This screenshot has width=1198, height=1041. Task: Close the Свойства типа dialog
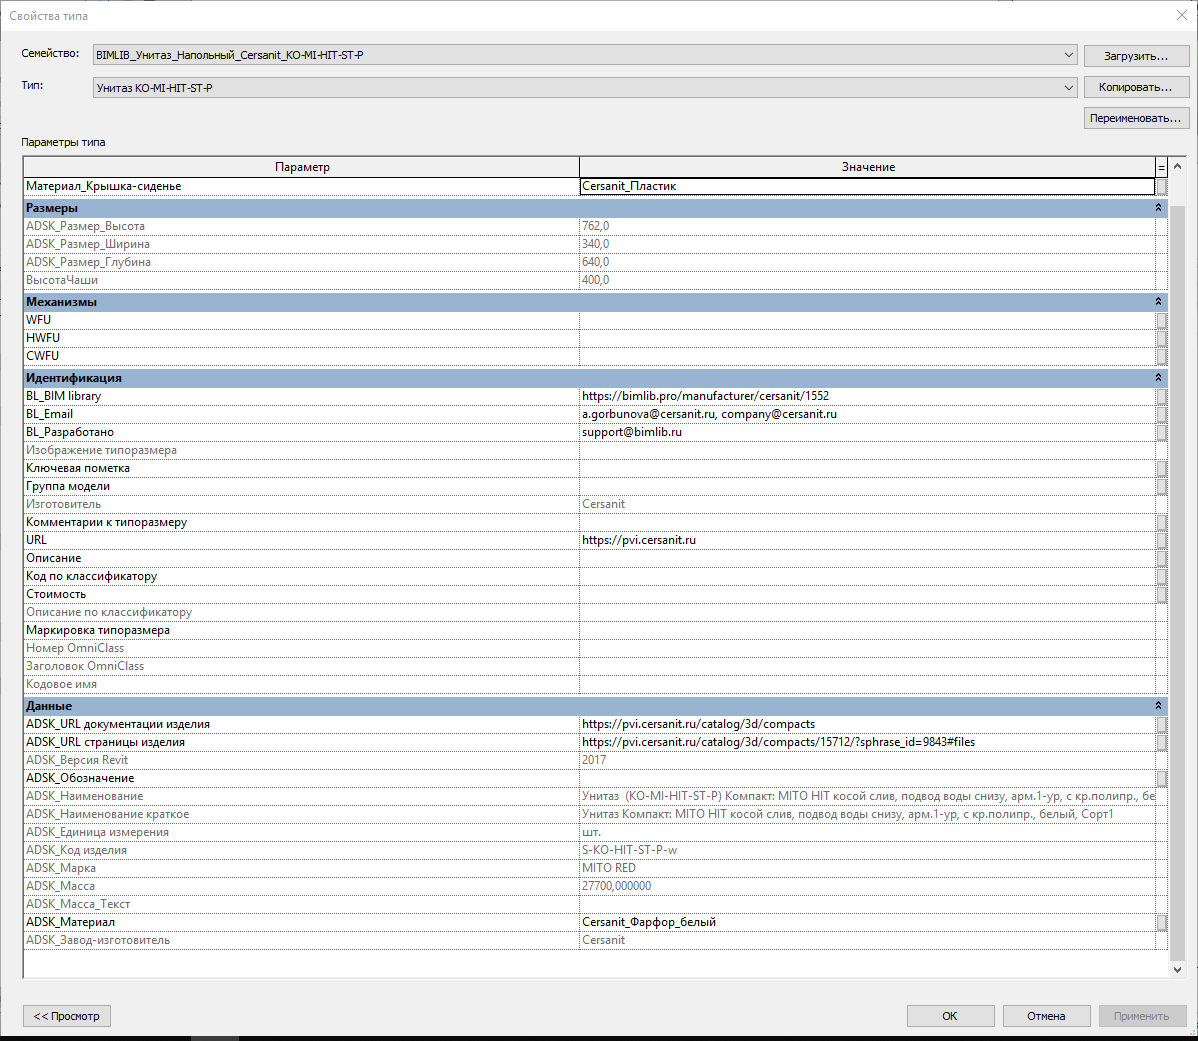pos(1181,15)
